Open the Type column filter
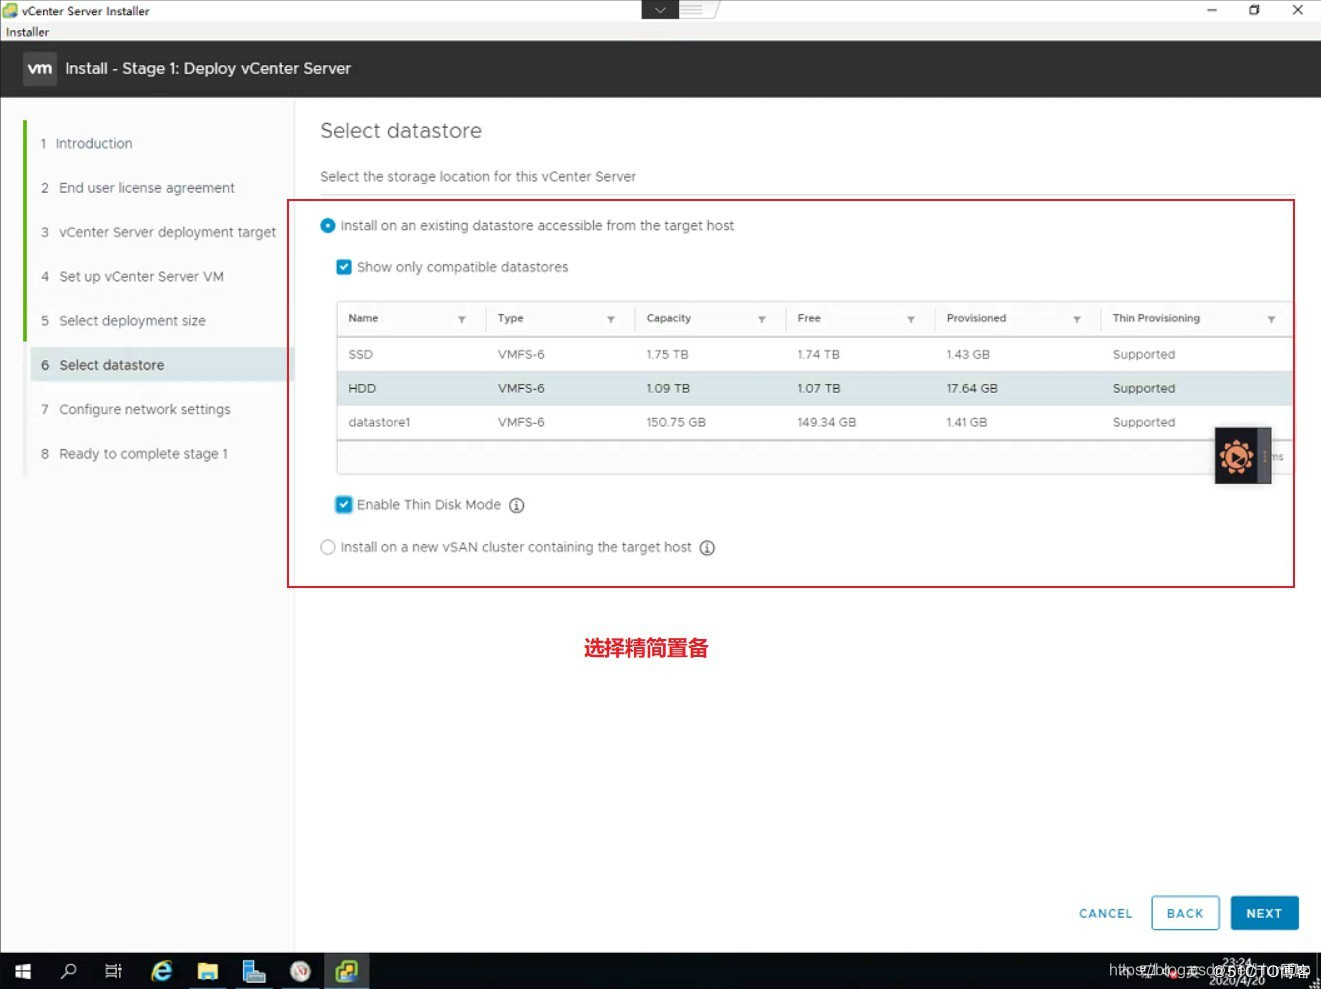The image size is (1321, 989). point(610,320)
